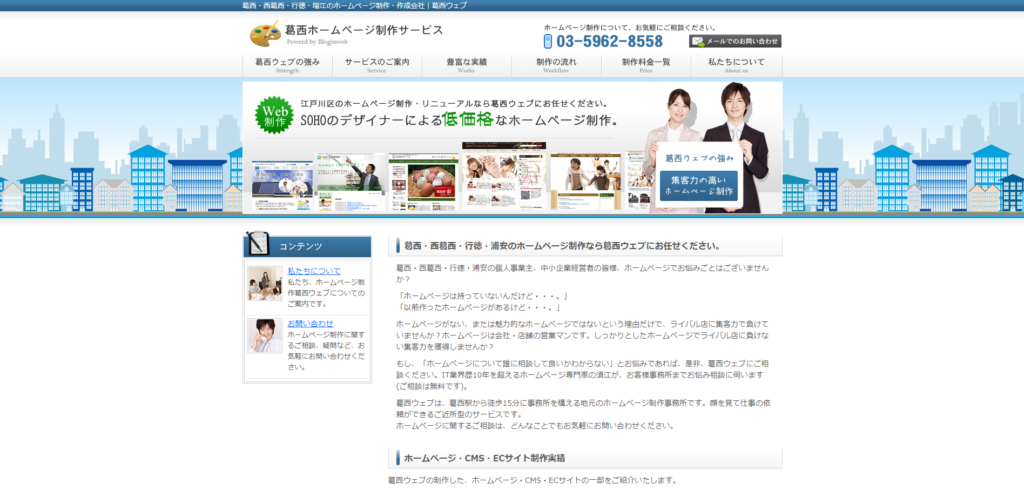Screen dimensions: 1024x490
Task: Click the eggs website portfolio thumbnail
Action: point(423,182)
